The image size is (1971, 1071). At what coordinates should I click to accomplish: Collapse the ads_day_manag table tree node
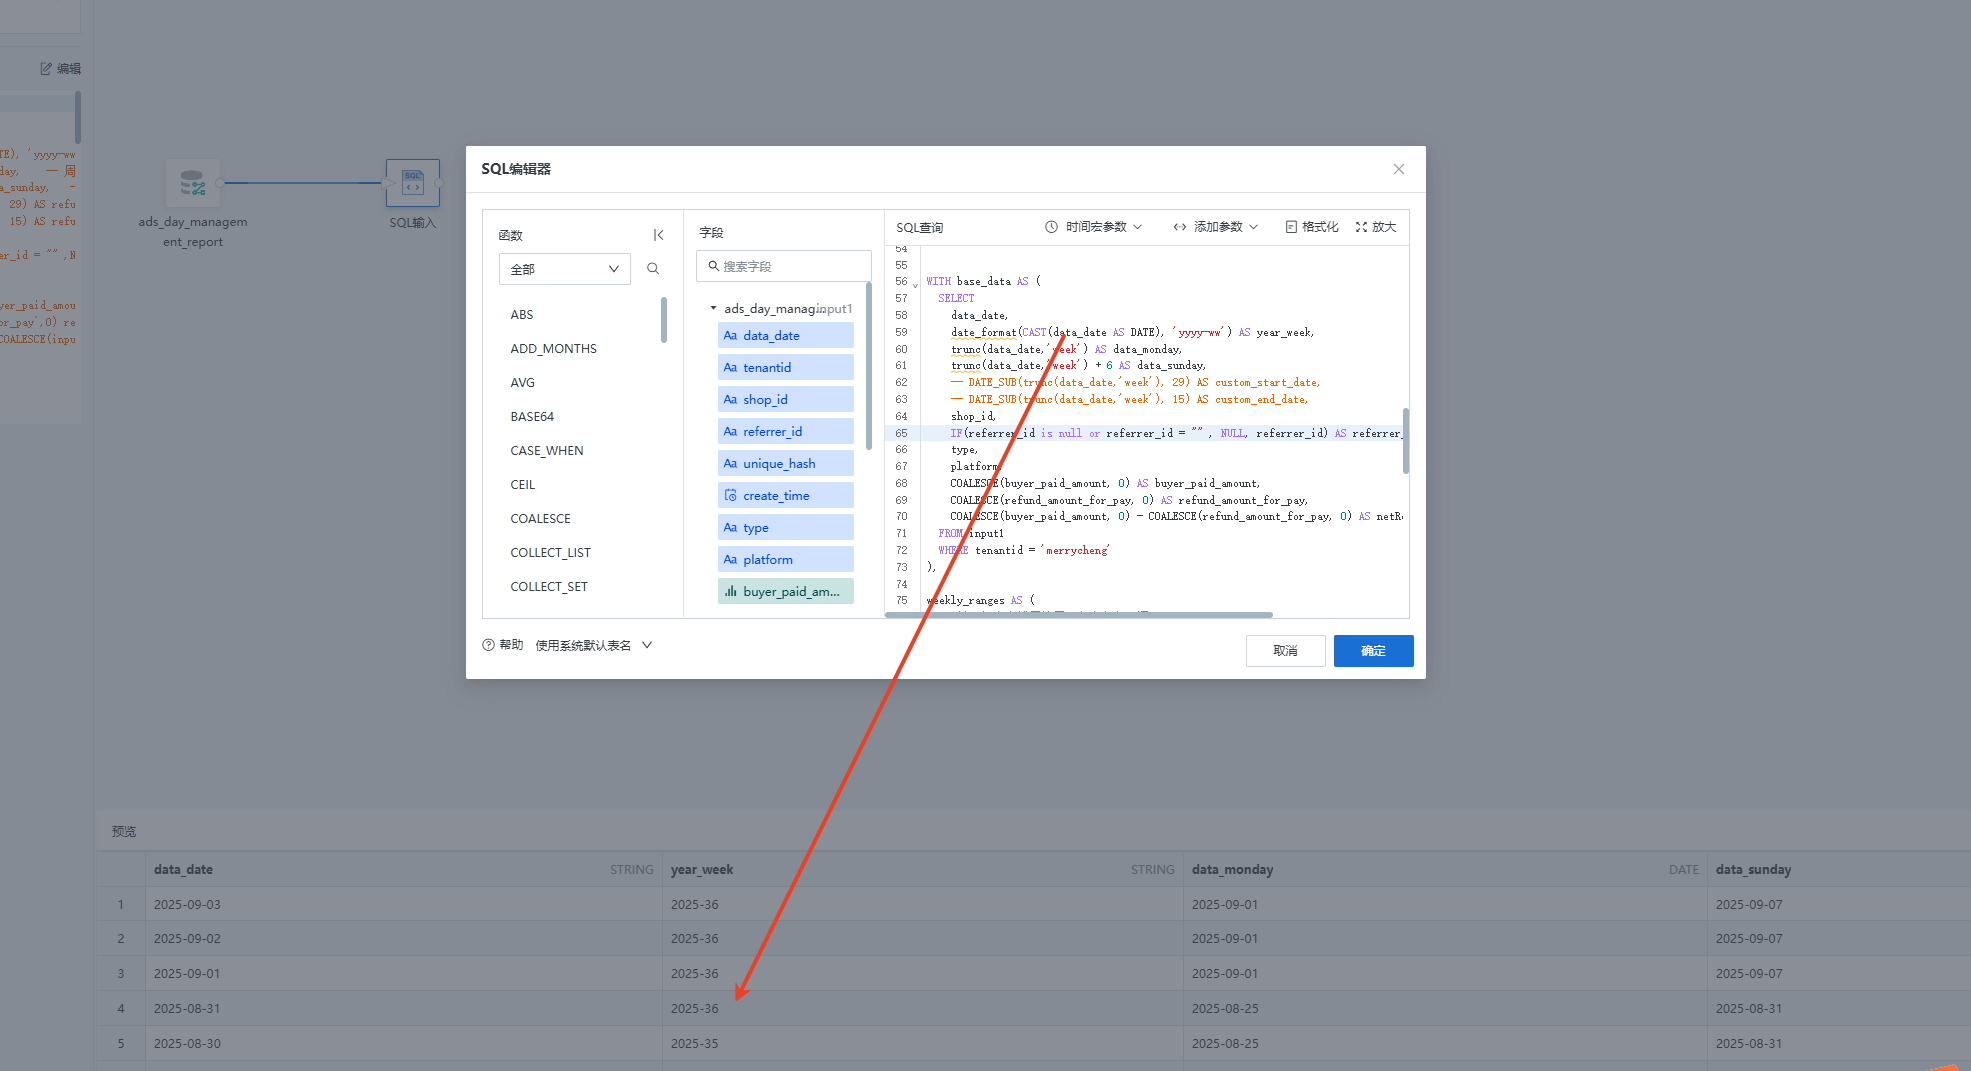click(x=713, y=308)
